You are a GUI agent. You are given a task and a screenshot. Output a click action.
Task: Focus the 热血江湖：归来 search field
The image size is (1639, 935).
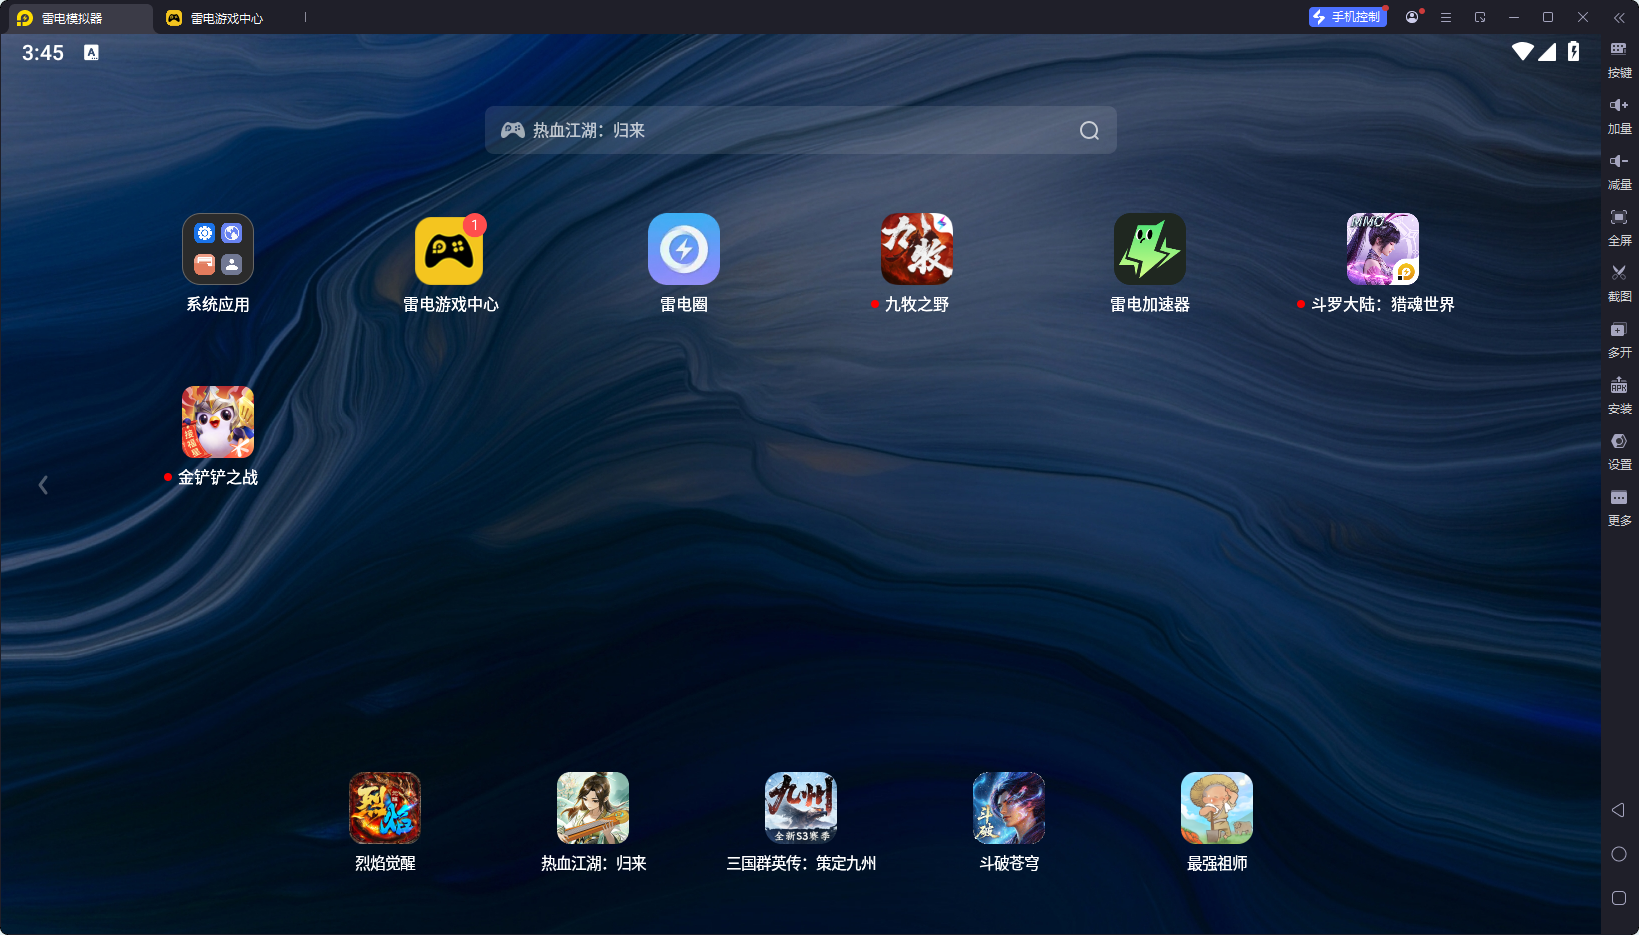[801, 130]
